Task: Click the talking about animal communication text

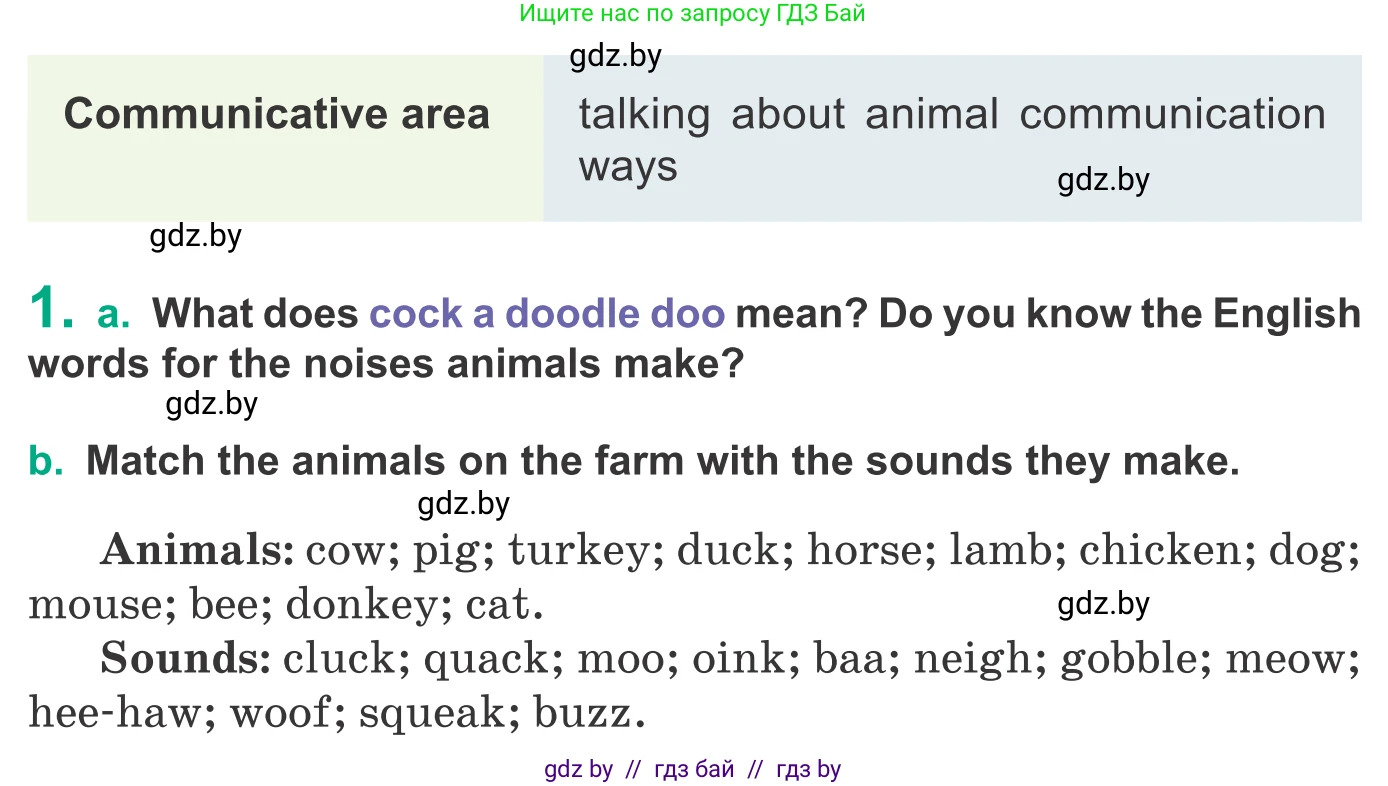Action: click(x=951, y=114)
